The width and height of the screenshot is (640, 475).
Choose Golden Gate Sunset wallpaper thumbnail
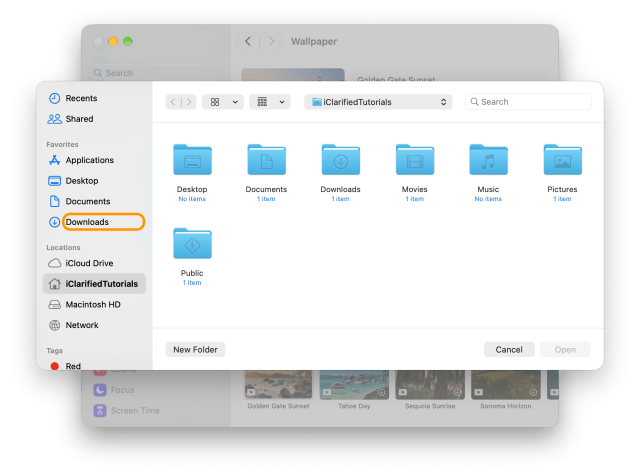pos(278,384)
